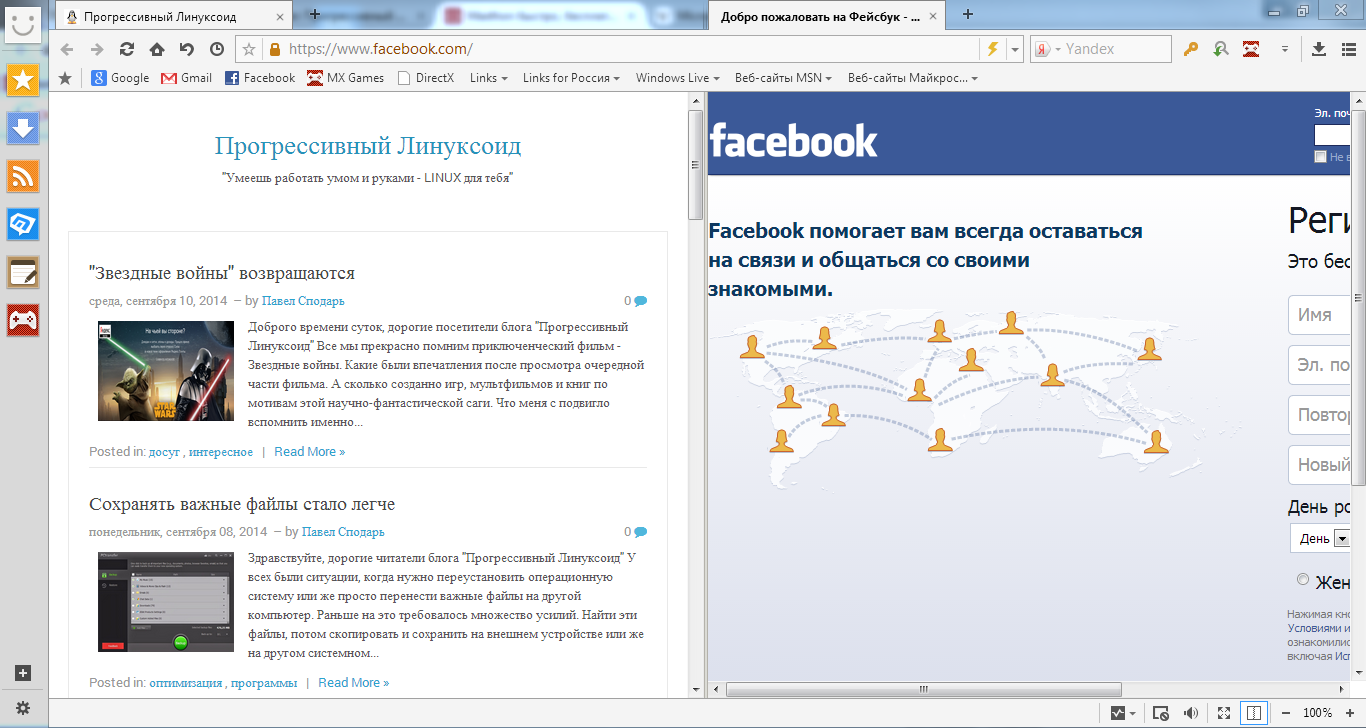Open browsing history clock icon
Viewport: 1366px width, 728px height.
[217, 49]
